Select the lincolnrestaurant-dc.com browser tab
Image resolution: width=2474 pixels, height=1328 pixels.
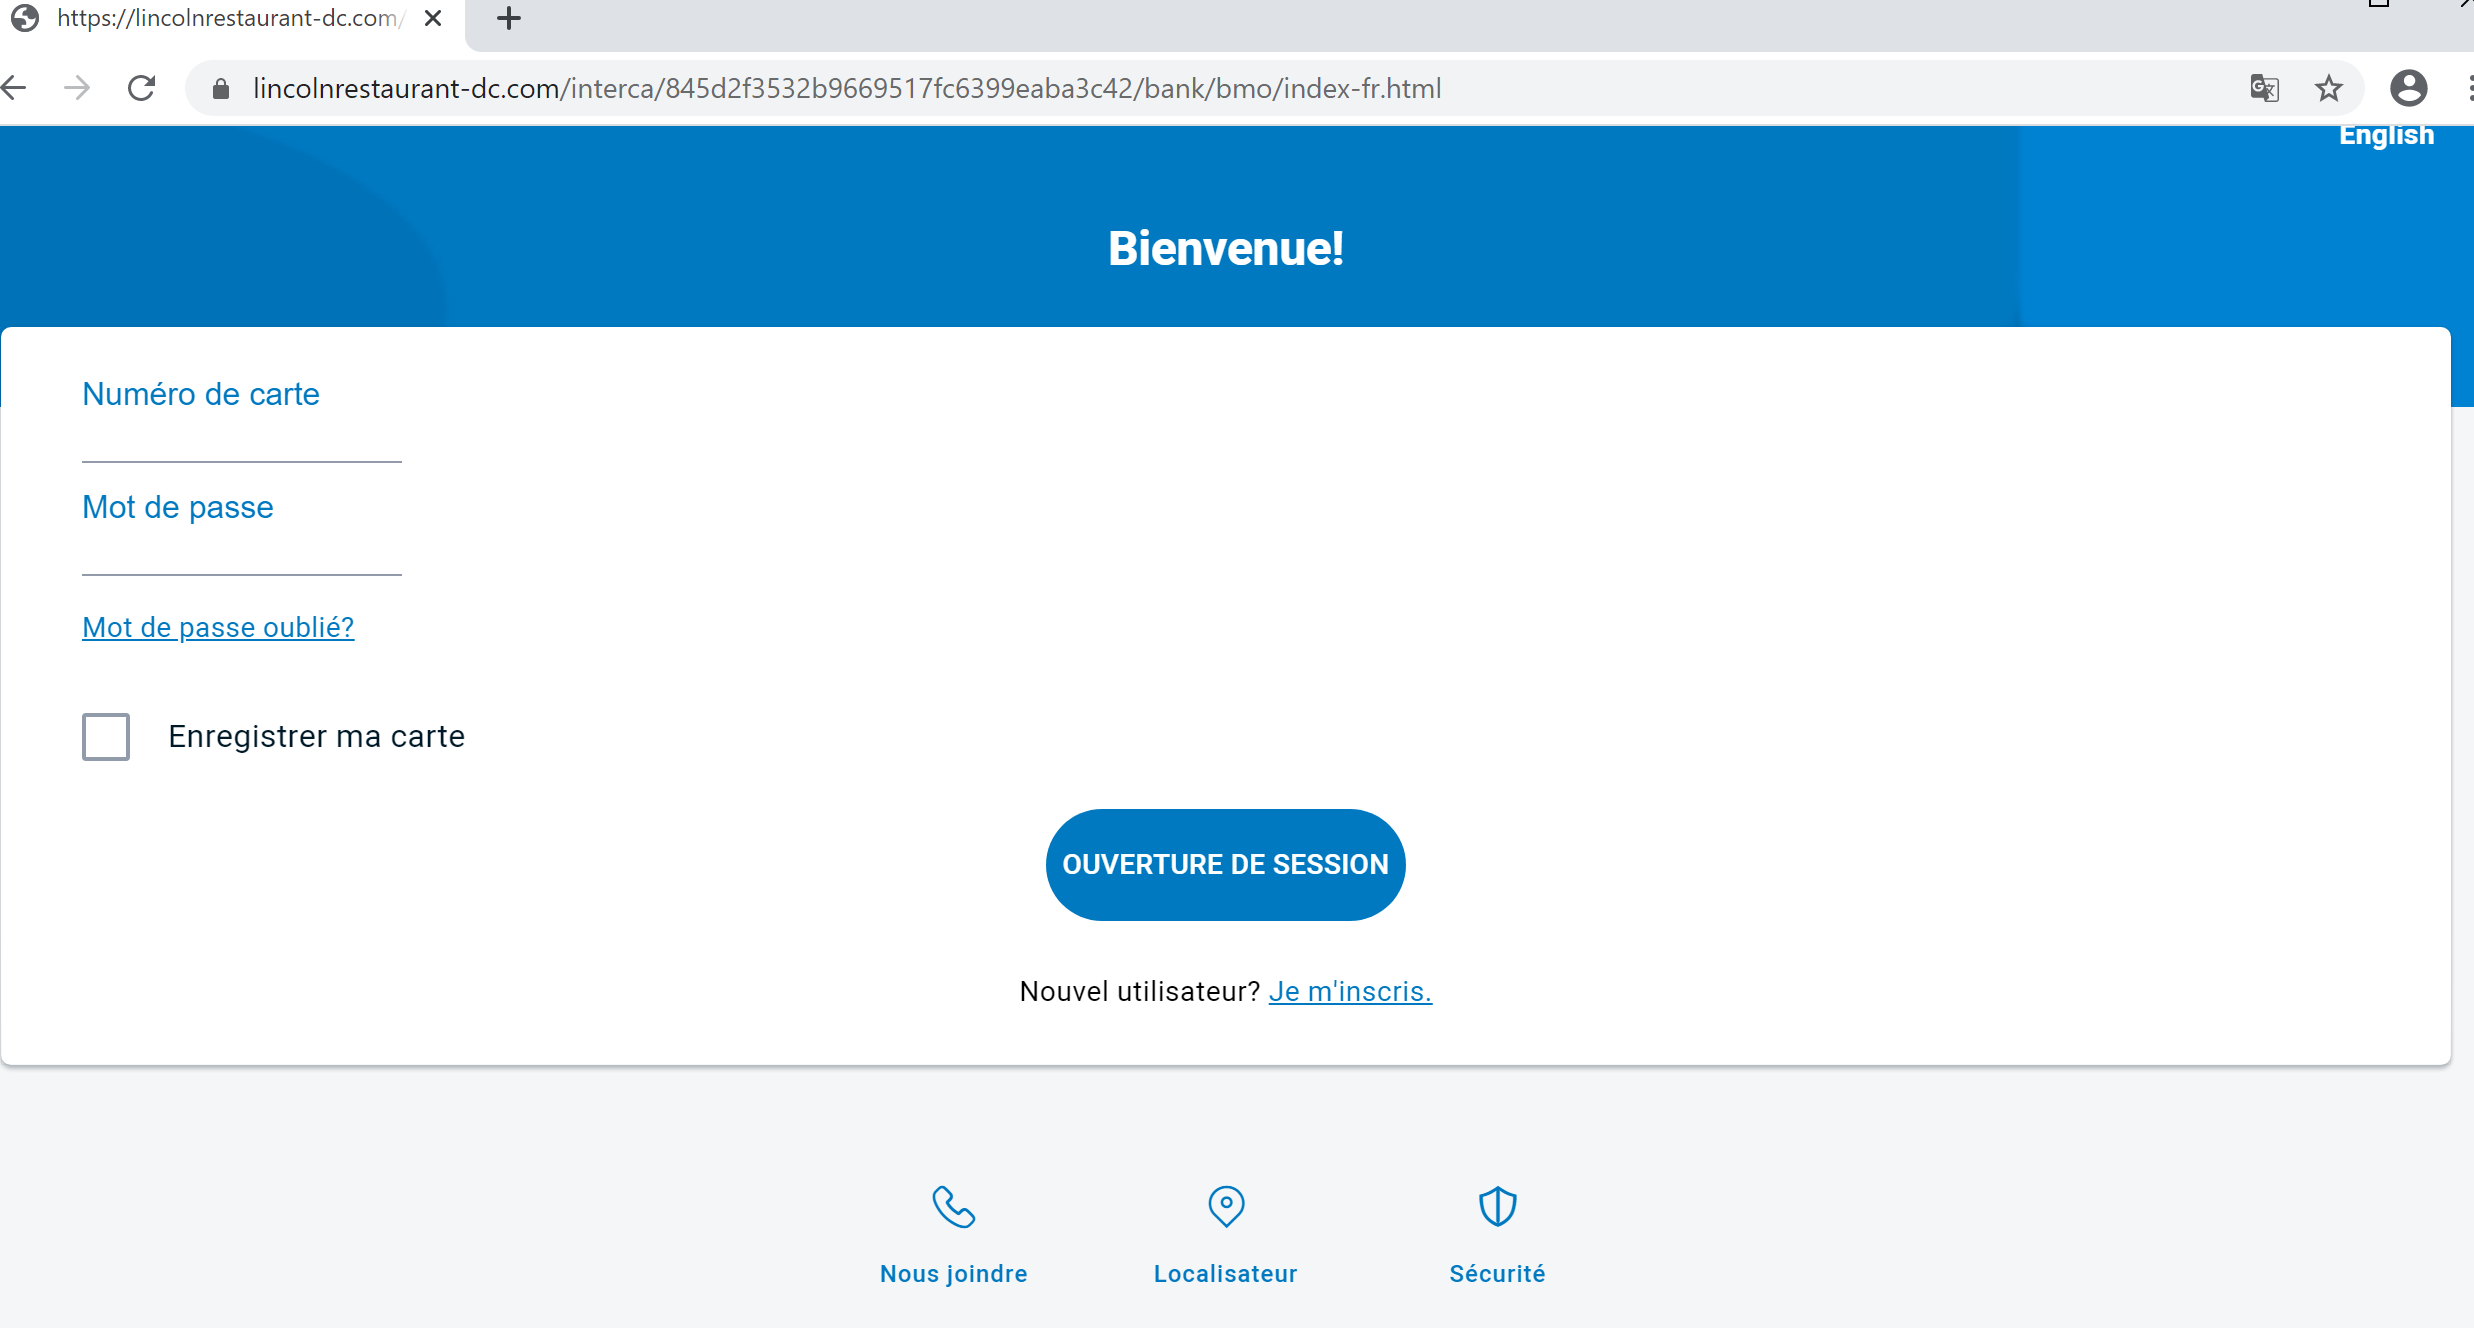[x=225, y=18]
